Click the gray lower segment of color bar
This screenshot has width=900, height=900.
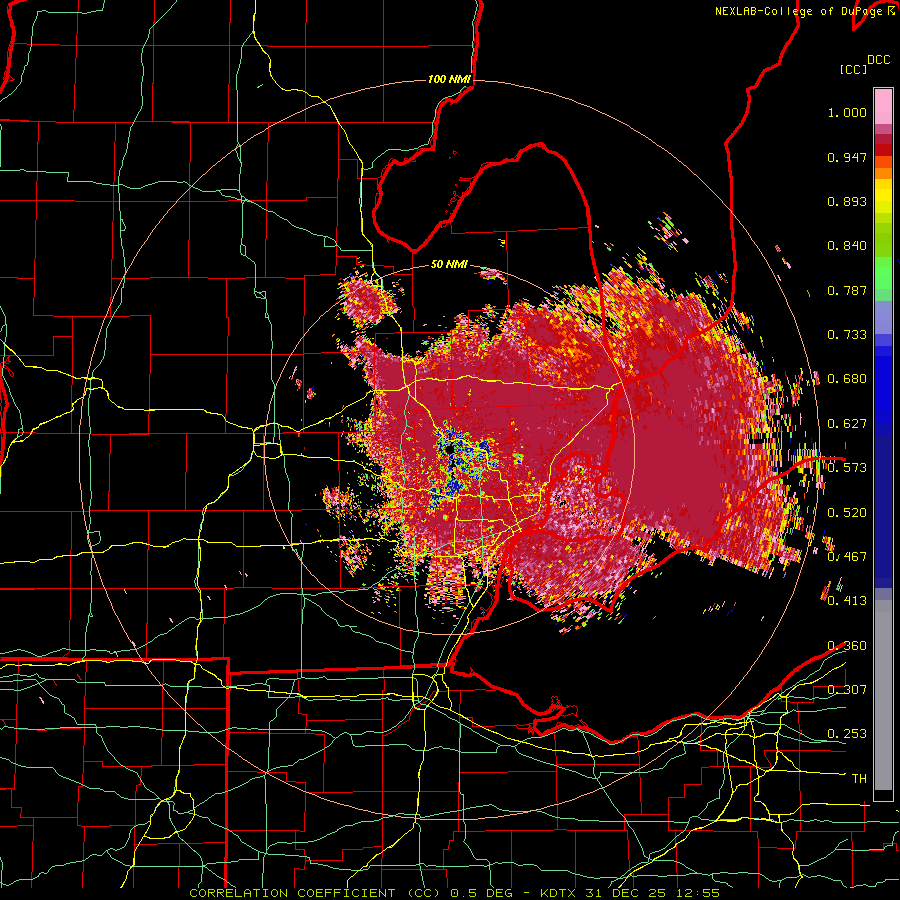pyautogui.click(x=883, y=695)
